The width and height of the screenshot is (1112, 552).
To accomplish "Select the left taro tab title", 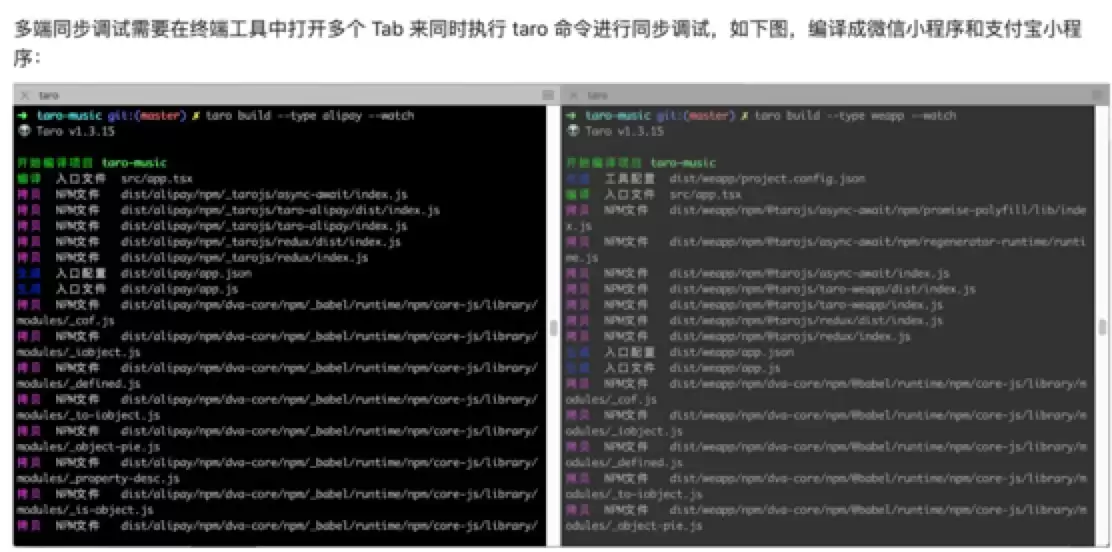I will (48, 95).
